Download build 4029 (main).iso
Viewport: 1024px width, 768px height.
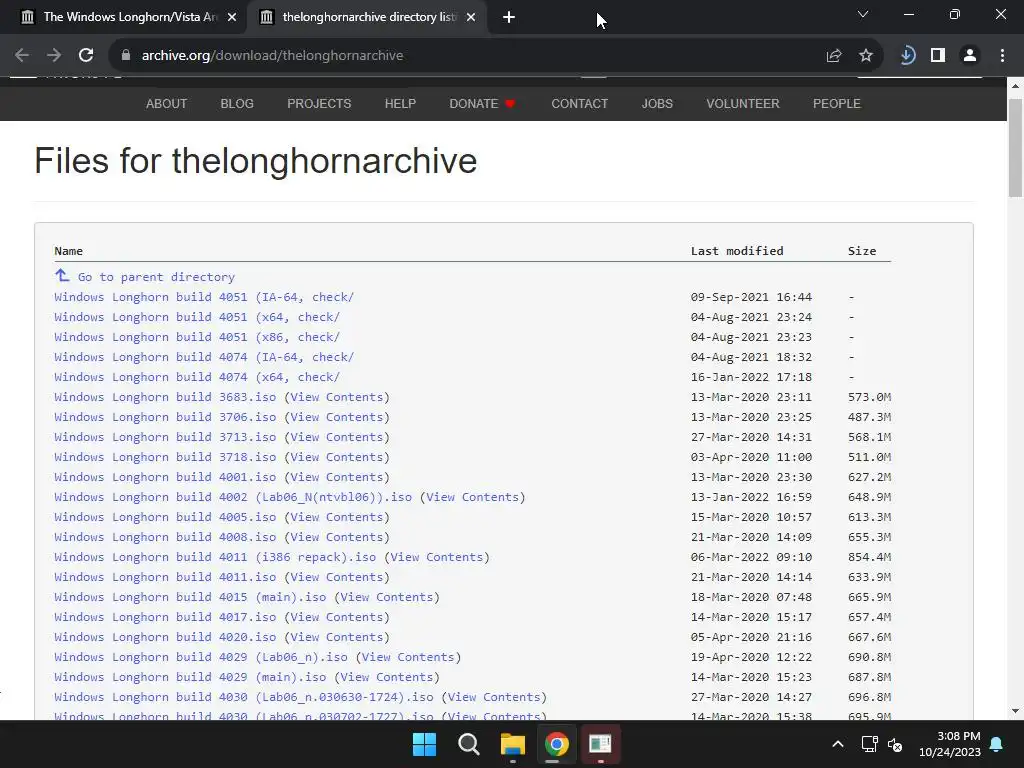[190, 677]
